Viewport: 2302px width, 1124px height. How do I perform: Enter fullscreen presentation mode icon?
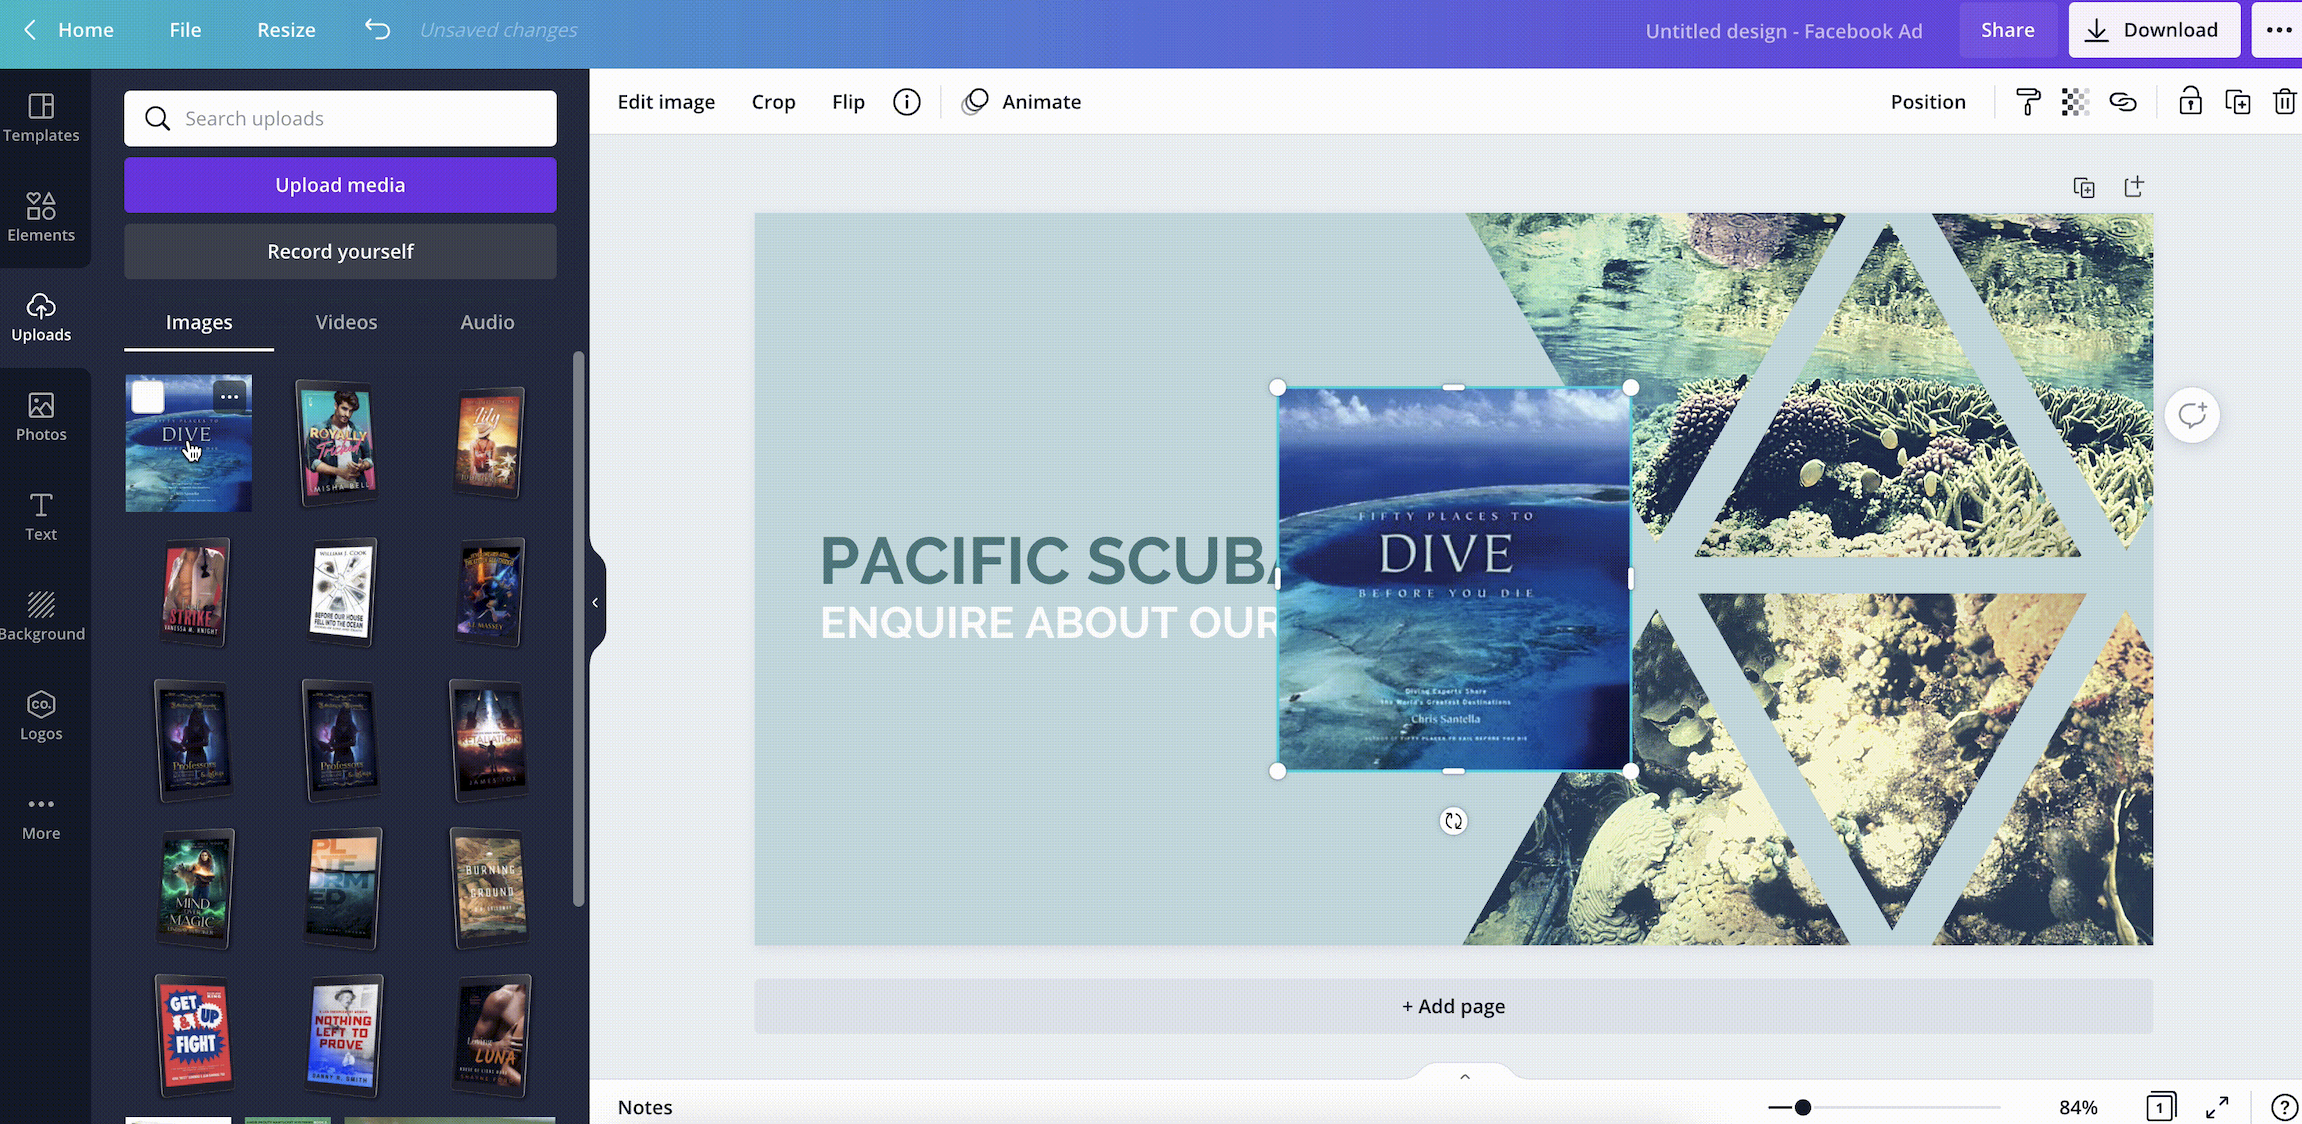2217,1107
